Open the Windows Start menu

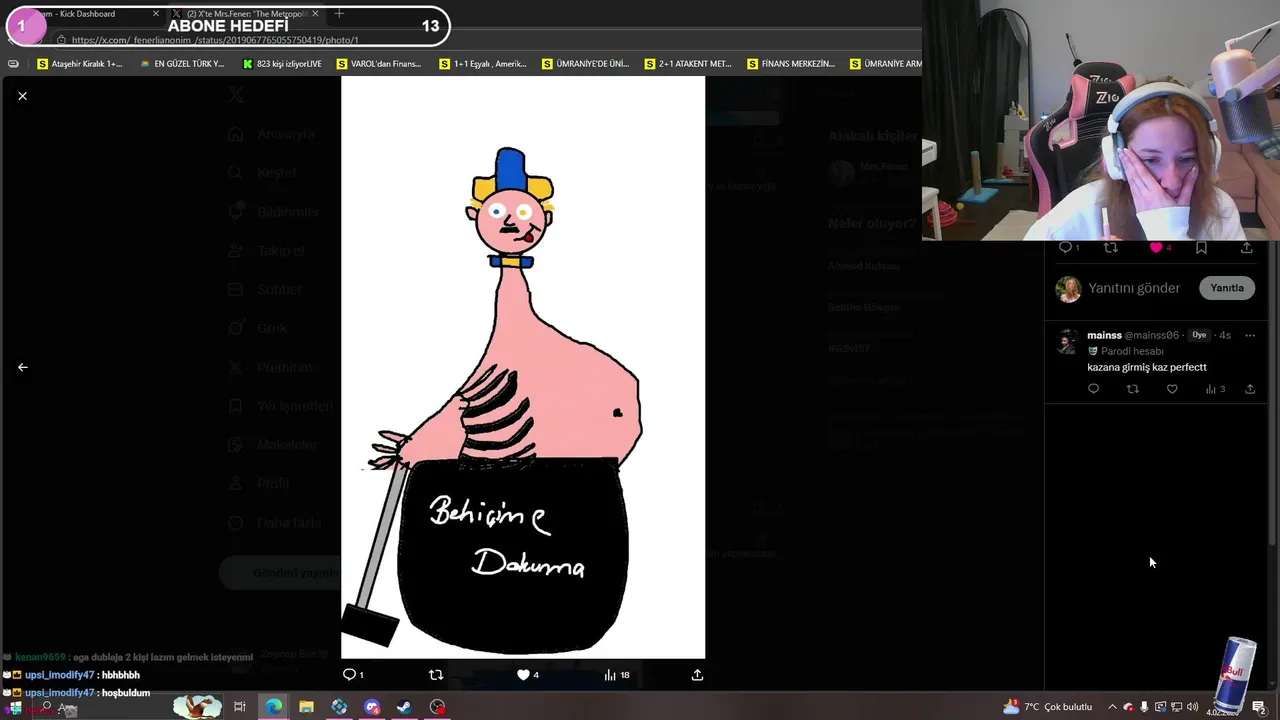click(14, 707)
